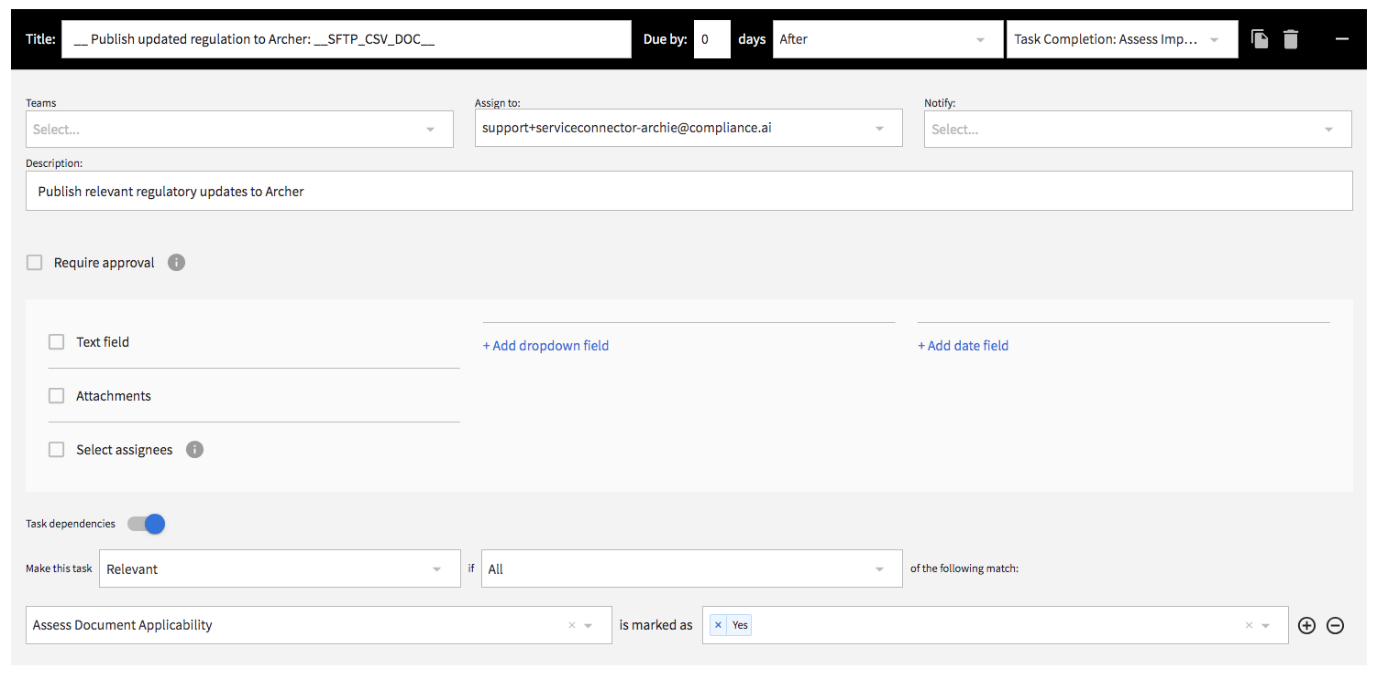The width and height of the screenshot is (1377, 678).
Task: Expand Assess Document Applicability dropdown arrow
Action: [x=589, y=626]
